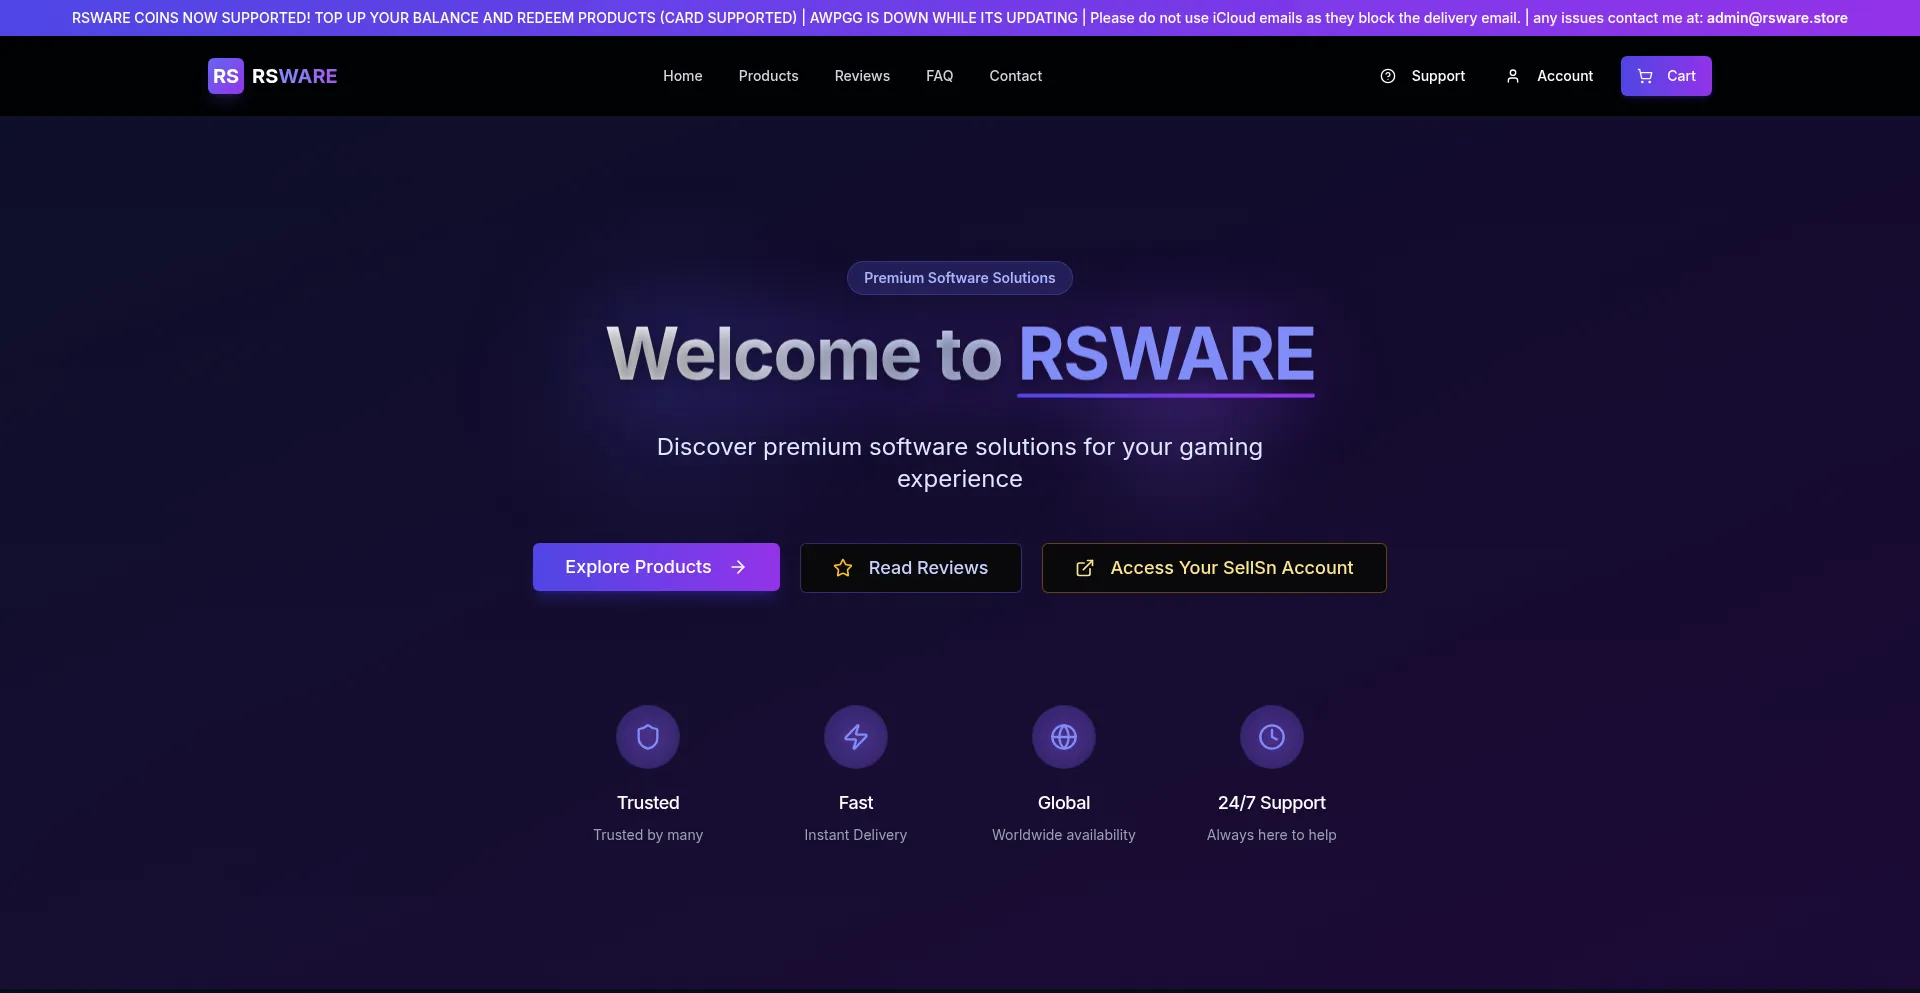Click the lightning bolt Fast icon
Viewport: 1920px width, 993px height.
click(856, 737)
